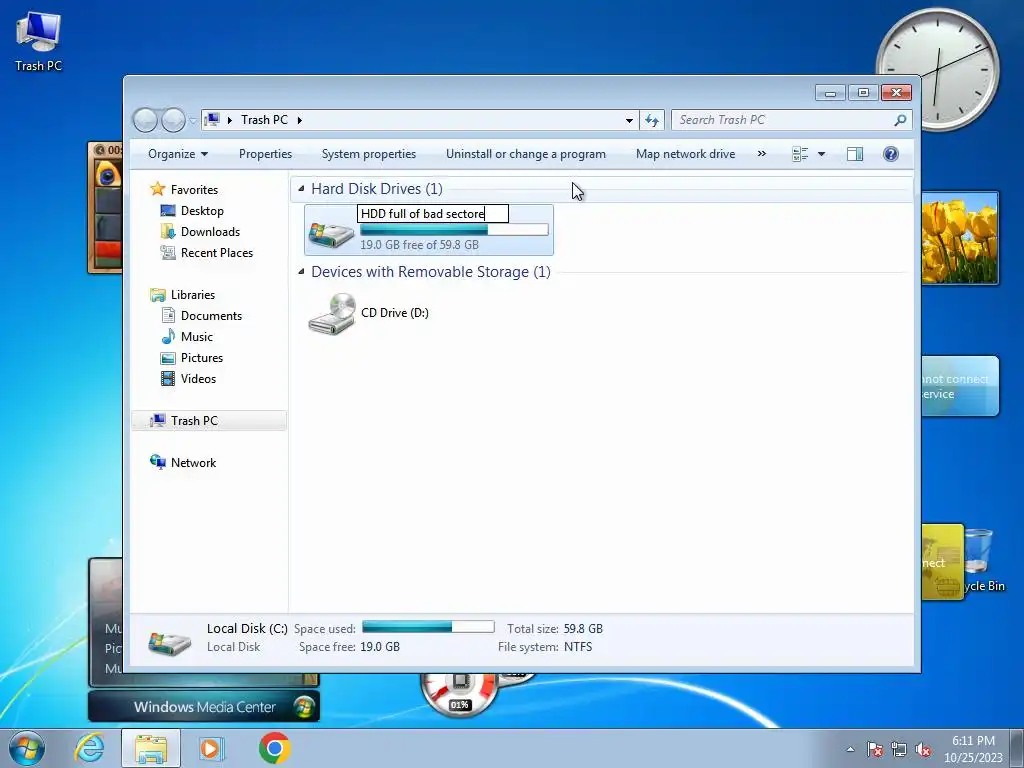Expand the address bar history dropdown
The width and height of the screenshot is (1024, 768).
pos(629,120)
